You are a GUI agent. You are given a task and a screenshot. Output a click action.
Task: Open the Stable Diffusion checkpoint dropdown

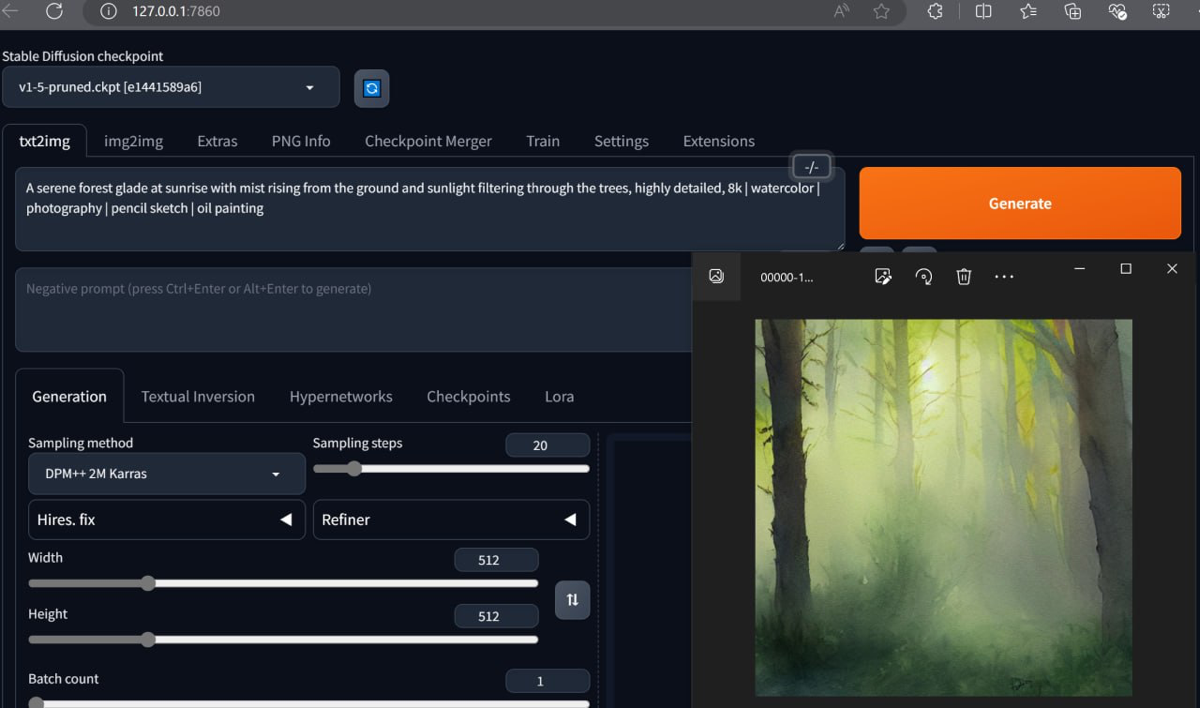tap(171, 88)
